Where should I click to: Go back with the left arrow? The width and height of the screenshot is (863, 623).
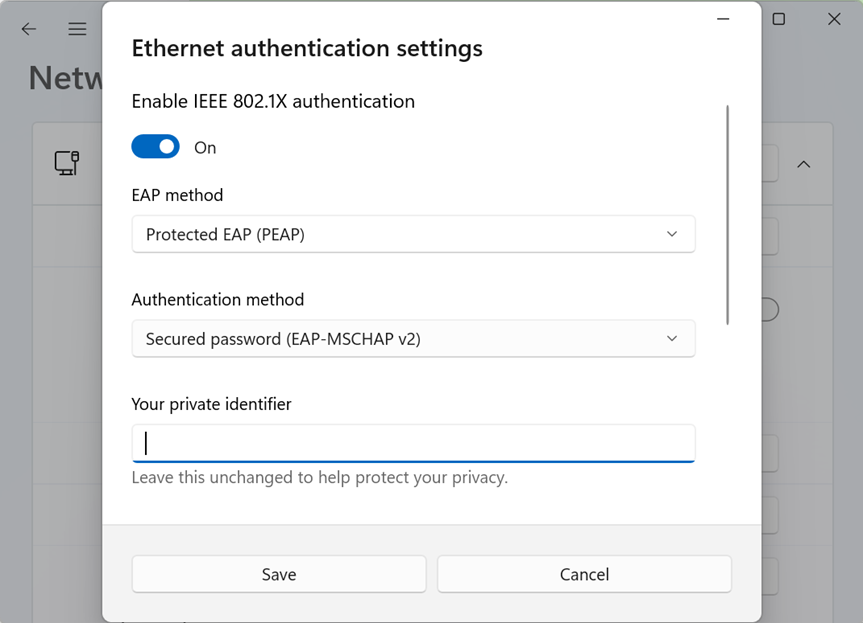coord(29,29)
